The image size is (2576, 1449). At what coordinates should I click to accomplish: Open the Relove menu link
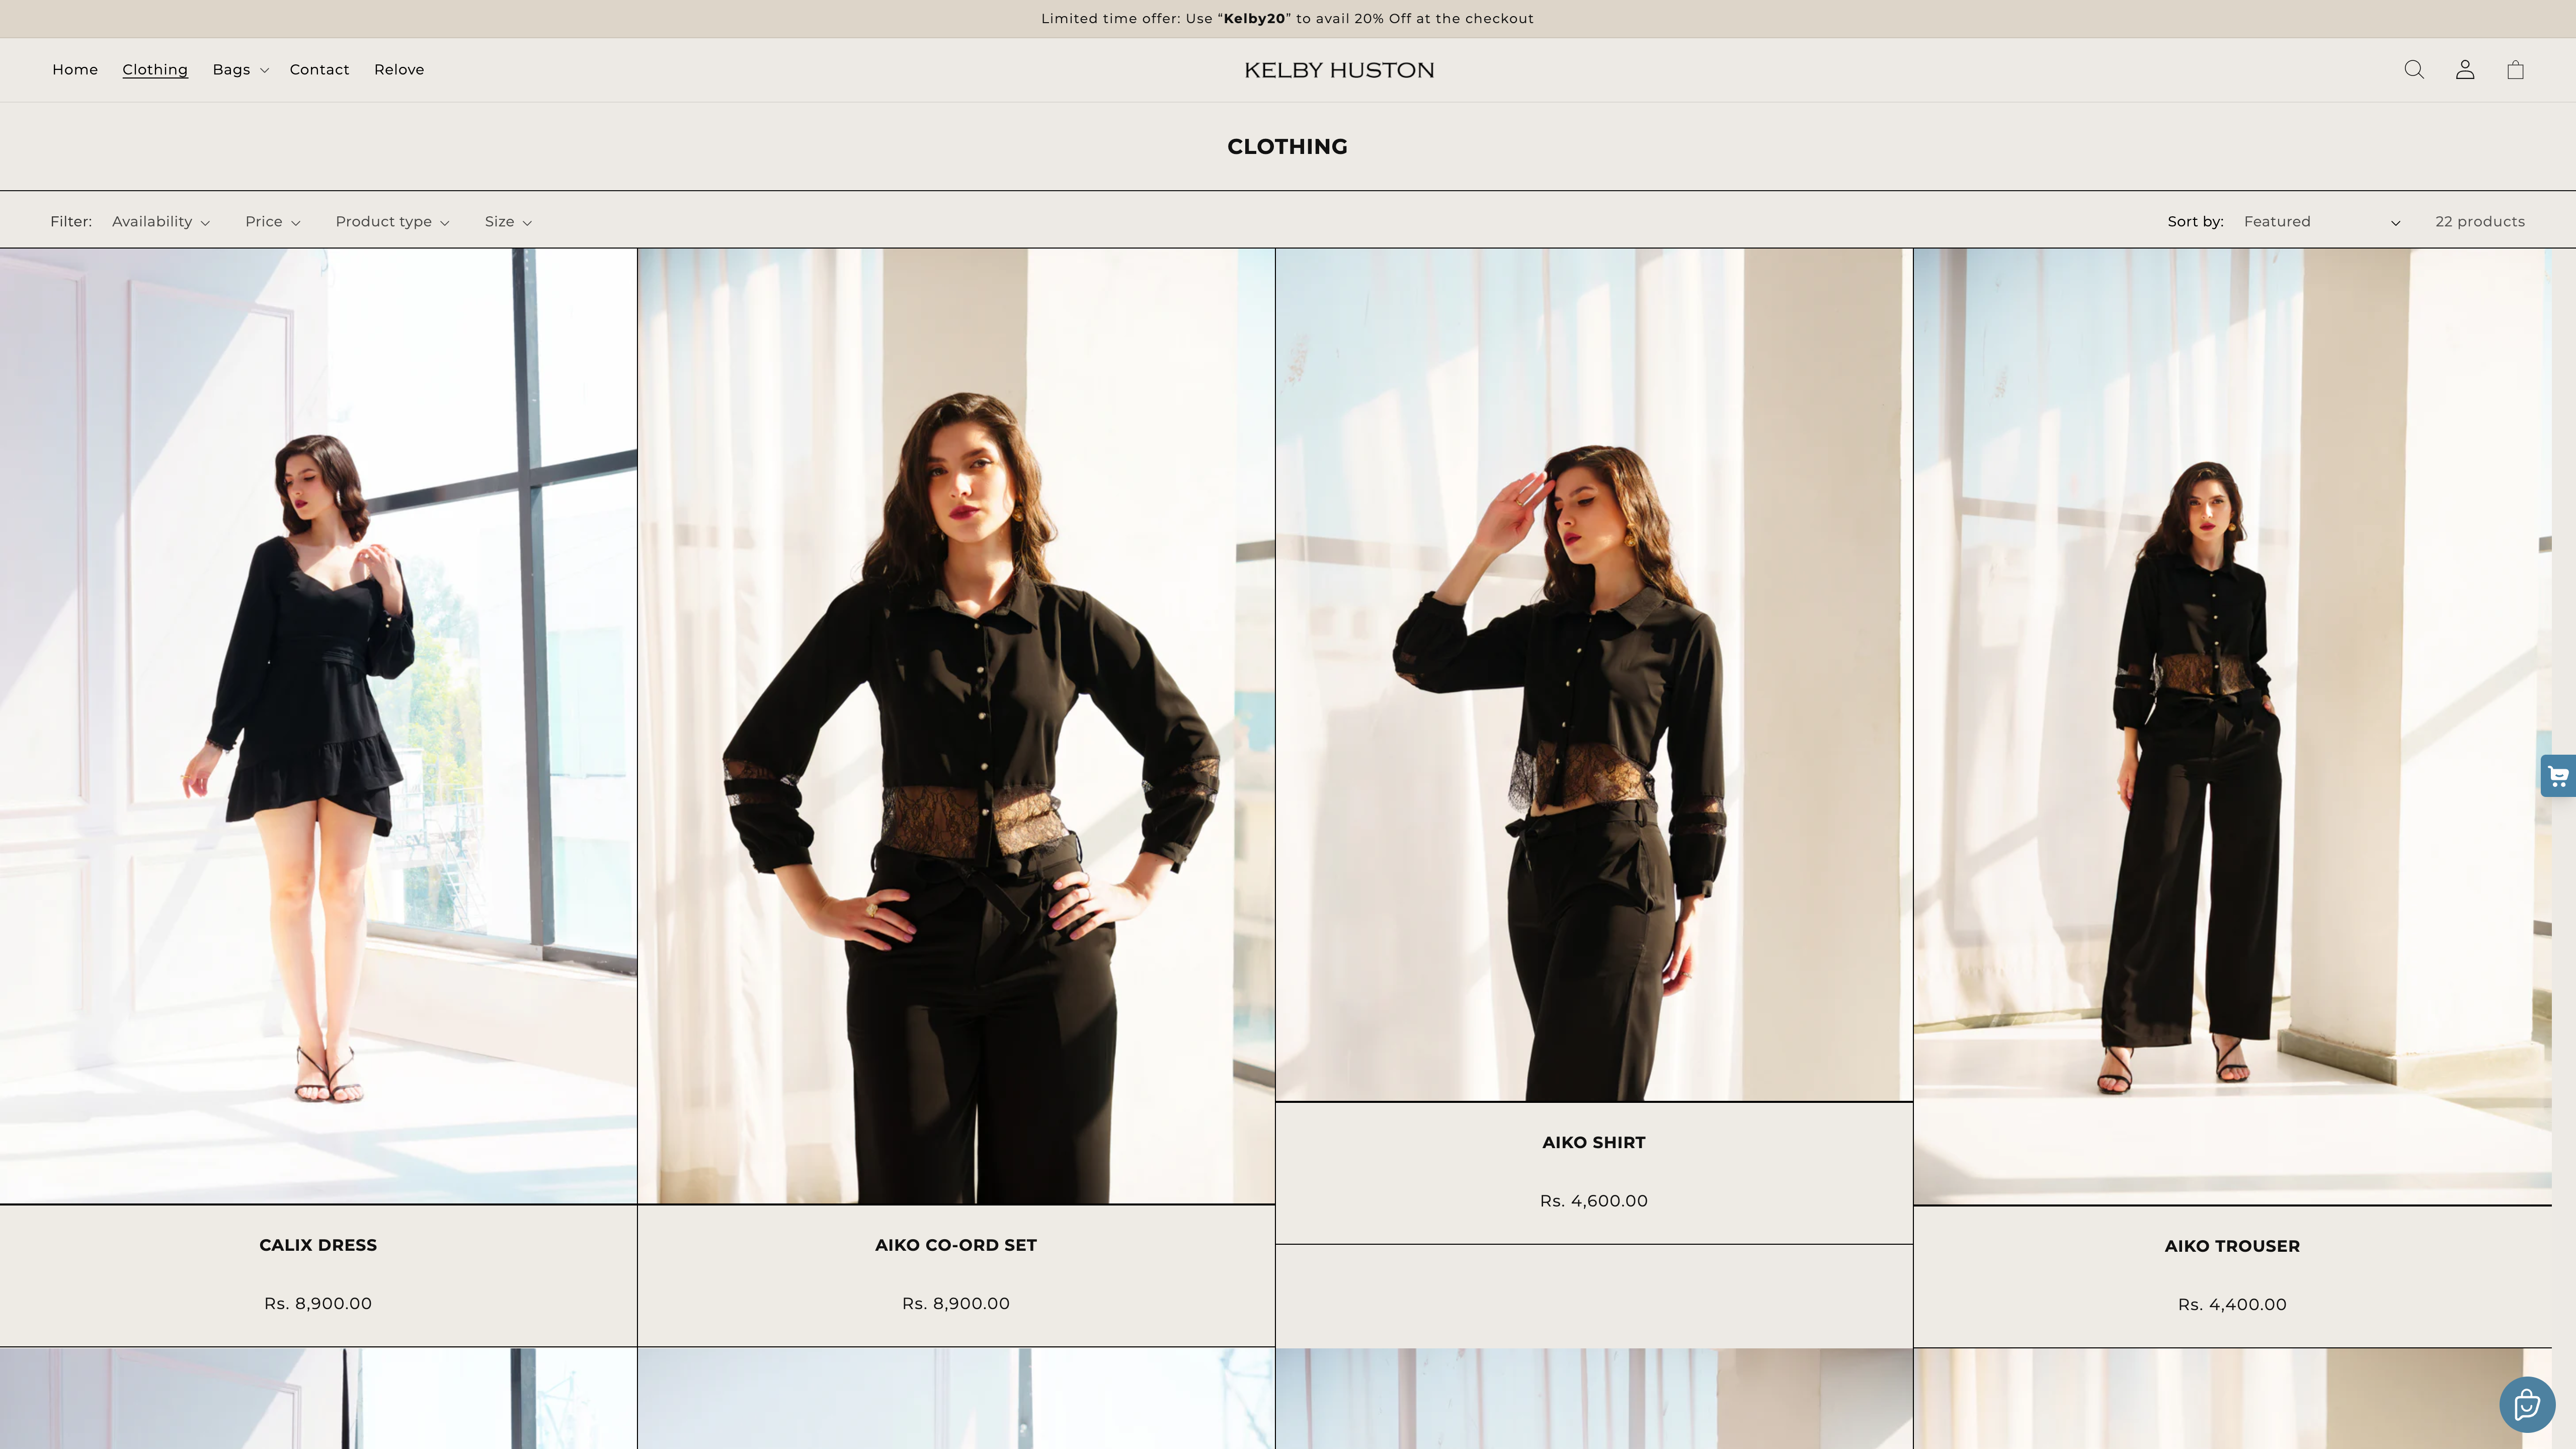pos(399,70)
